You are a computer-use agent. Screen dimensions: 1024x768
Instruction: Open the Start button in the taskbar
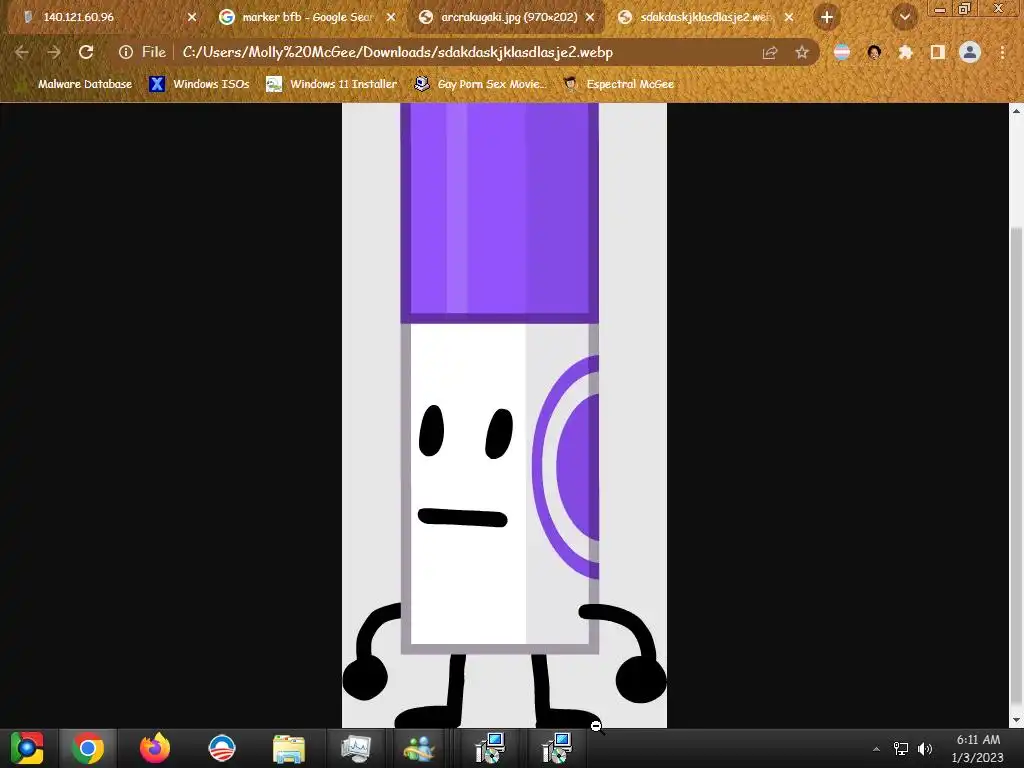[x=27, y=748]
